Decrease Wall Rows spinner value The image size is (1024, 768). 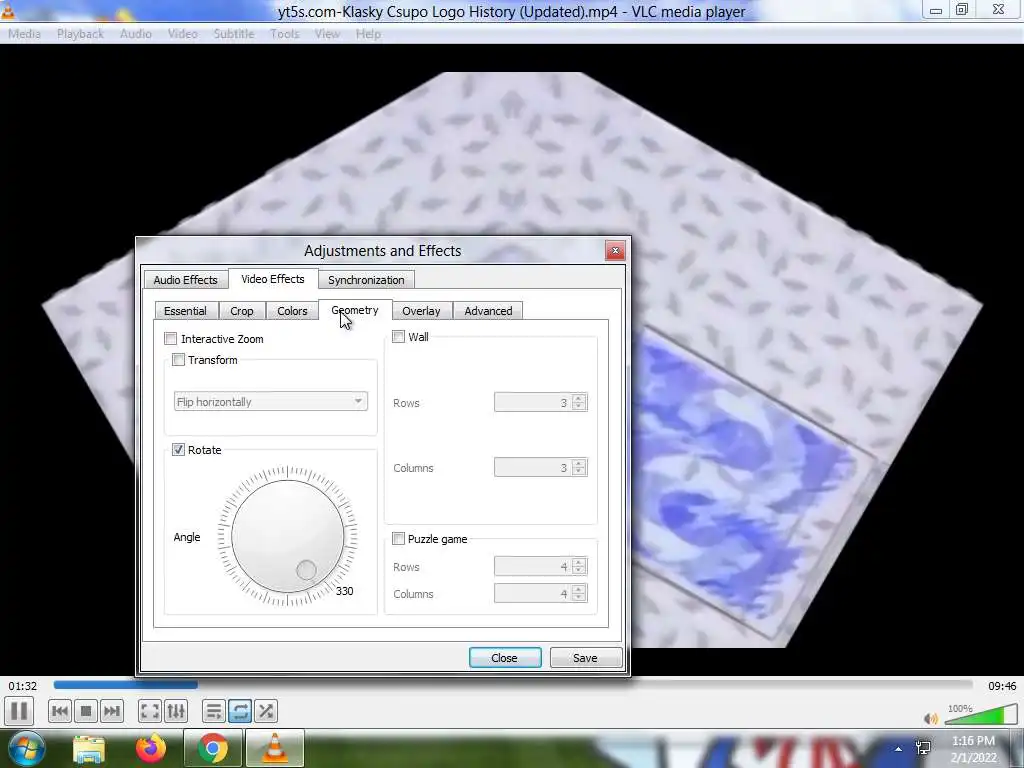tap(579, 407)
